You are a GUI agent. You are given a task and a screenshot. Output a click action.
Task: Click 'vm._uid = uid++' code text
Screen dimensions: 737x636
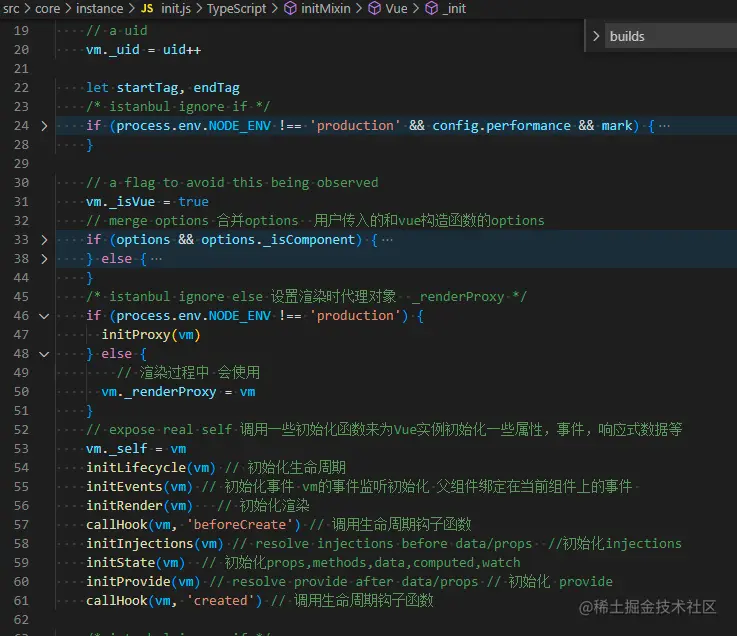143,50
